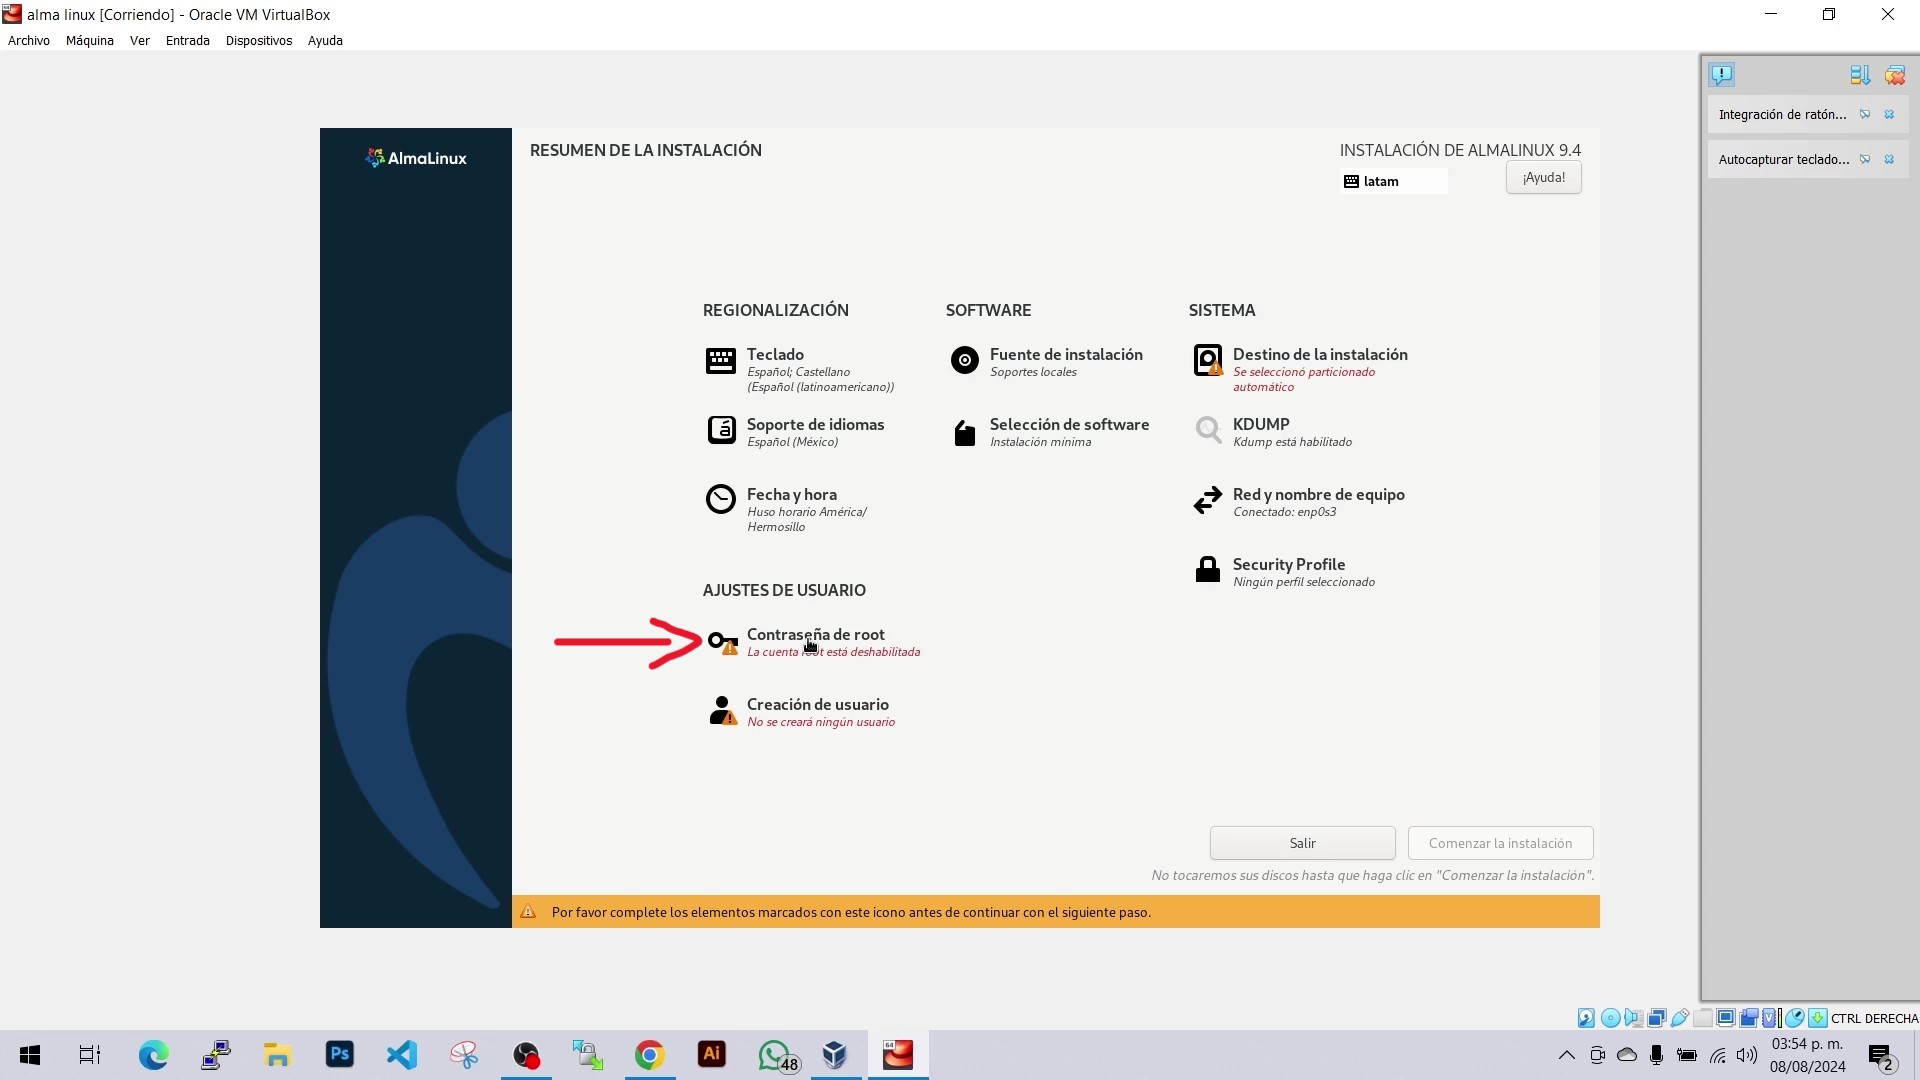1920x1080 pixels.
Task: Open Fecha y hora settings
Action: (x=787, y=510)
